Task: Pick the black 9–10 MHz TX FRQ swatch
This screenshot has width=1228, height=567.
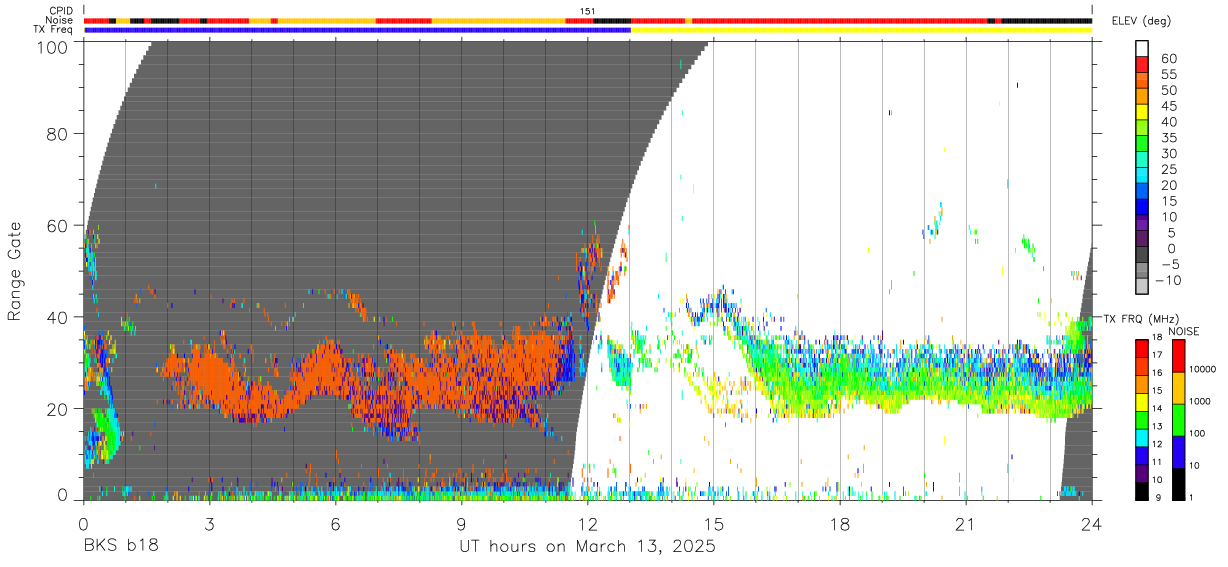Action: coord(1141,491)
